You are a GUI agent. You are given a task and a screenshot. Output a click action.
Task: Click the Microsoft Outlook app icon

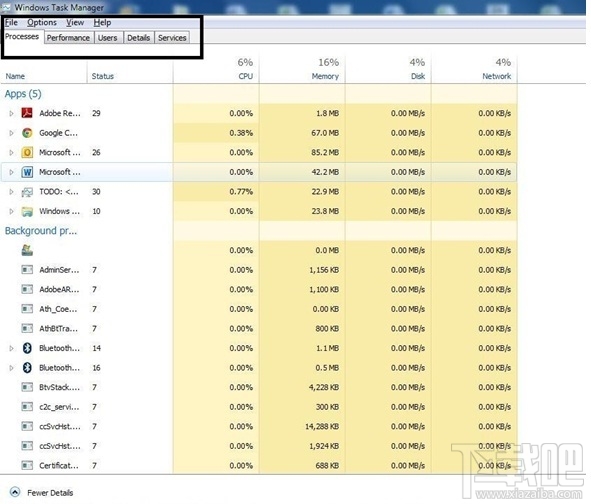pyautogui.click(x=27, y=152)
